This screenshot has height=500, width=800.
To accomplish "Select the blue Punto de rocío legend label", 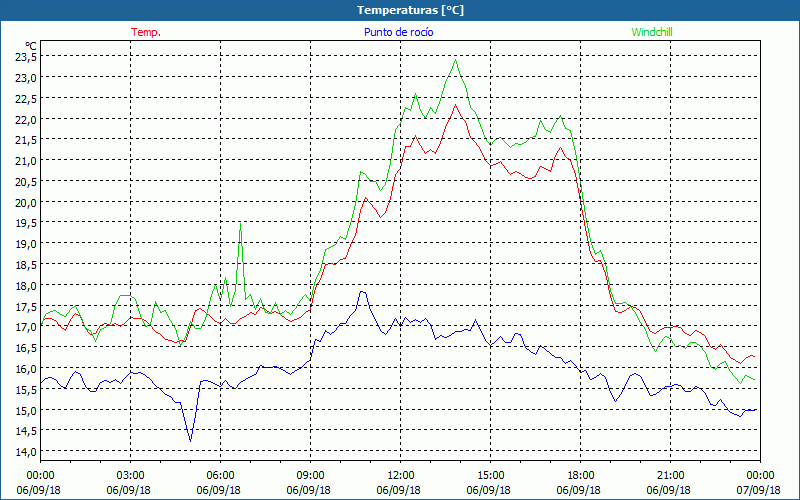I will tap(398, 32).
